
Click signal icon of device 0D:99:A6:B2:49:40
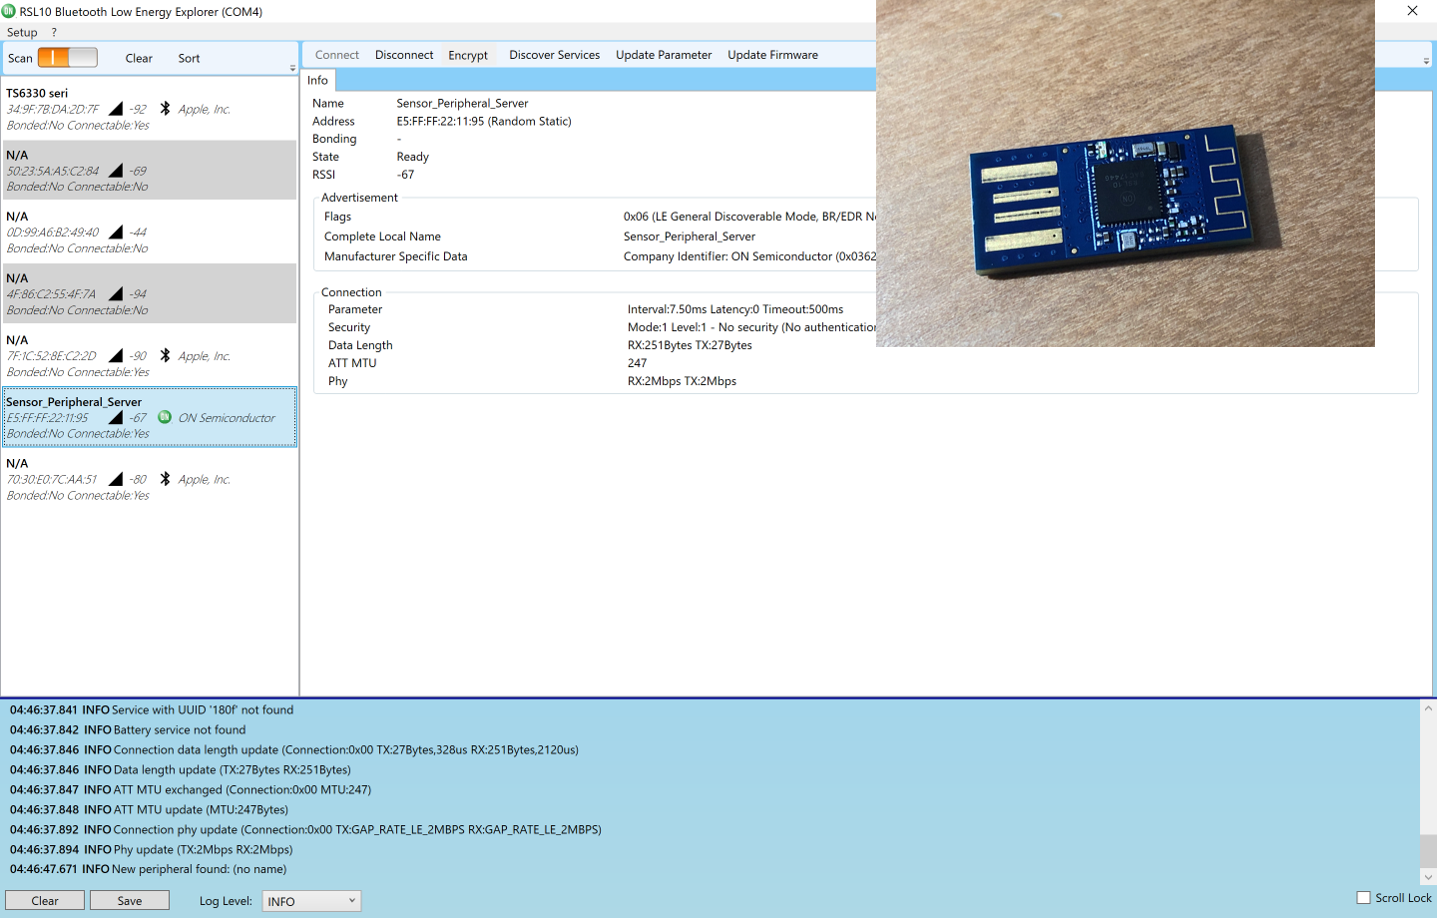point(116,232)
